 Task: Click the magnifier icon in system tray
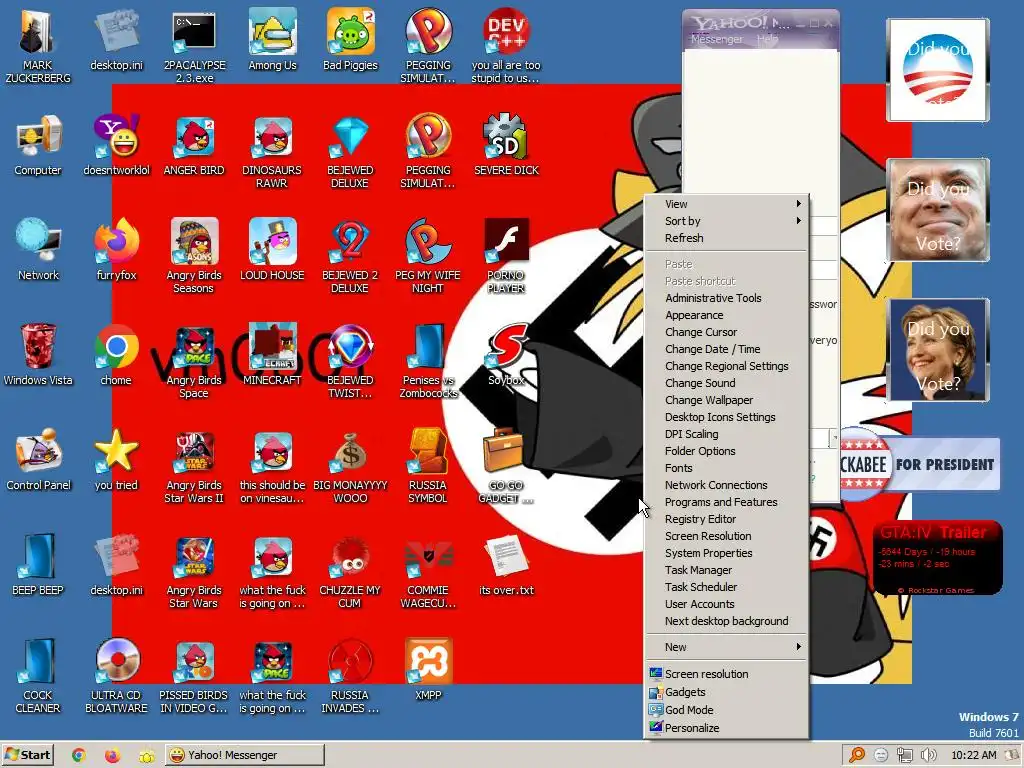(x=857, y=755)
